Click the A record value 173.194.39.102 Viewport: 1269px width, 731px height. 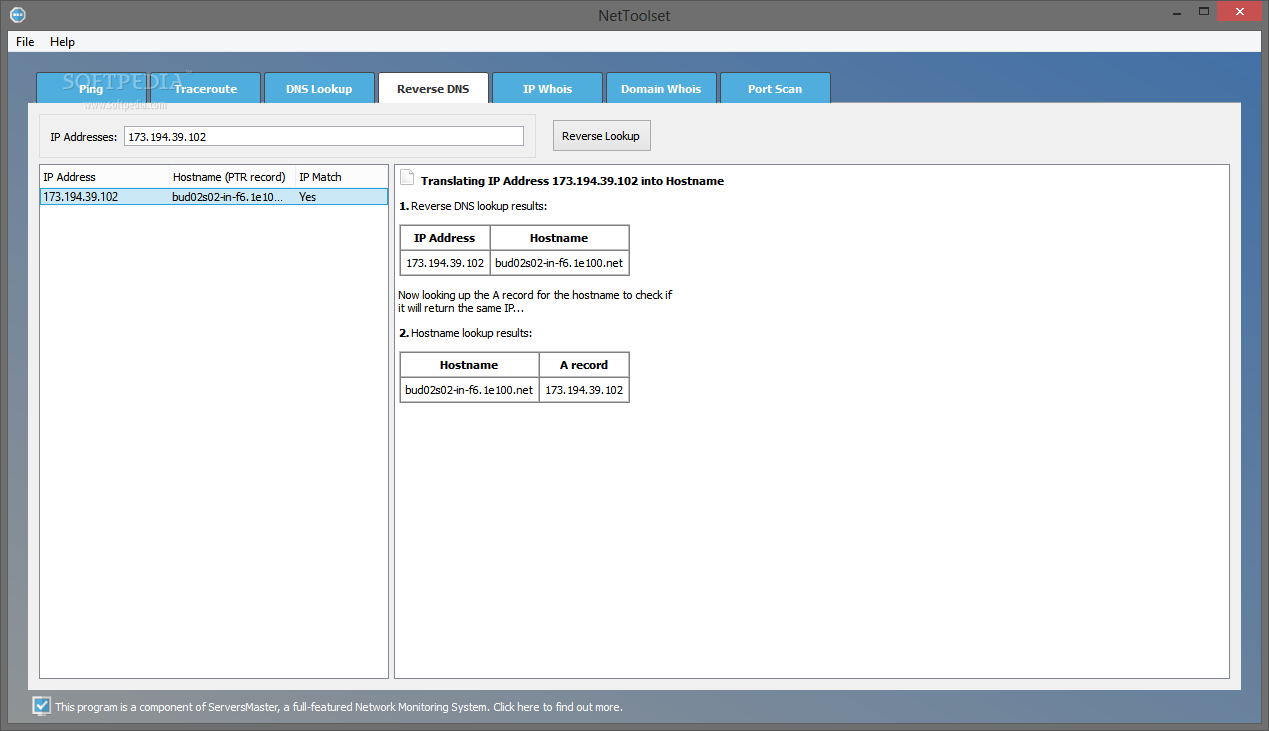(584, 390)
